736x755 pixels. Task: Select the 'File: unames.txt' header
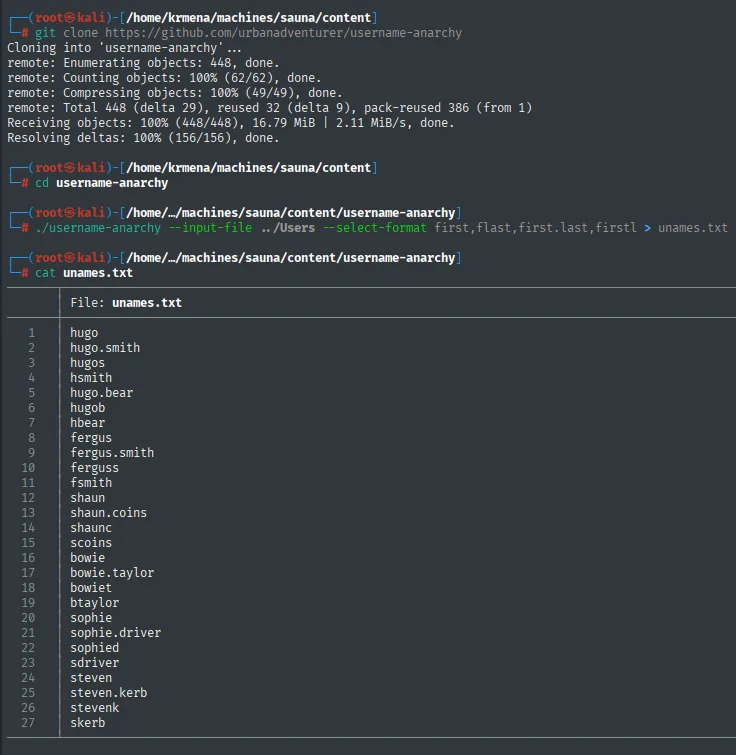[126, 303]
